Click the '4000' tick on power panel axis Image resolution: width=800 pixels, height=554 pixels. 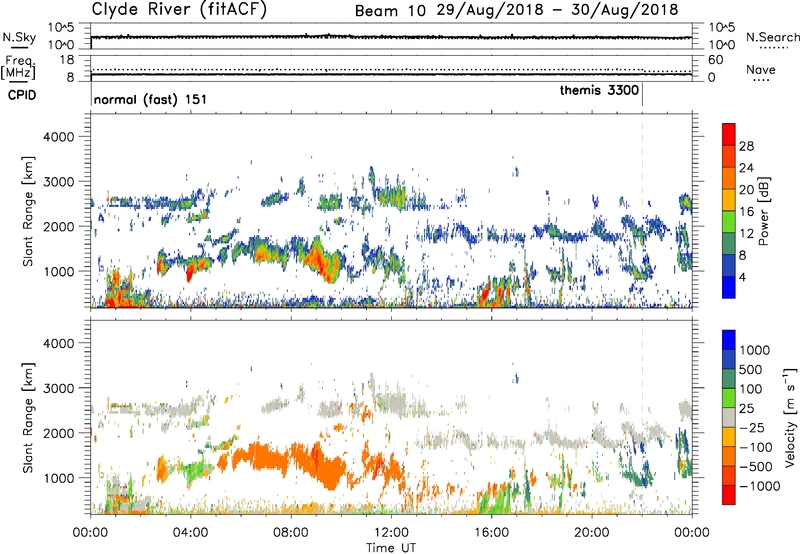pyautogui.click(x=58, y=137)
